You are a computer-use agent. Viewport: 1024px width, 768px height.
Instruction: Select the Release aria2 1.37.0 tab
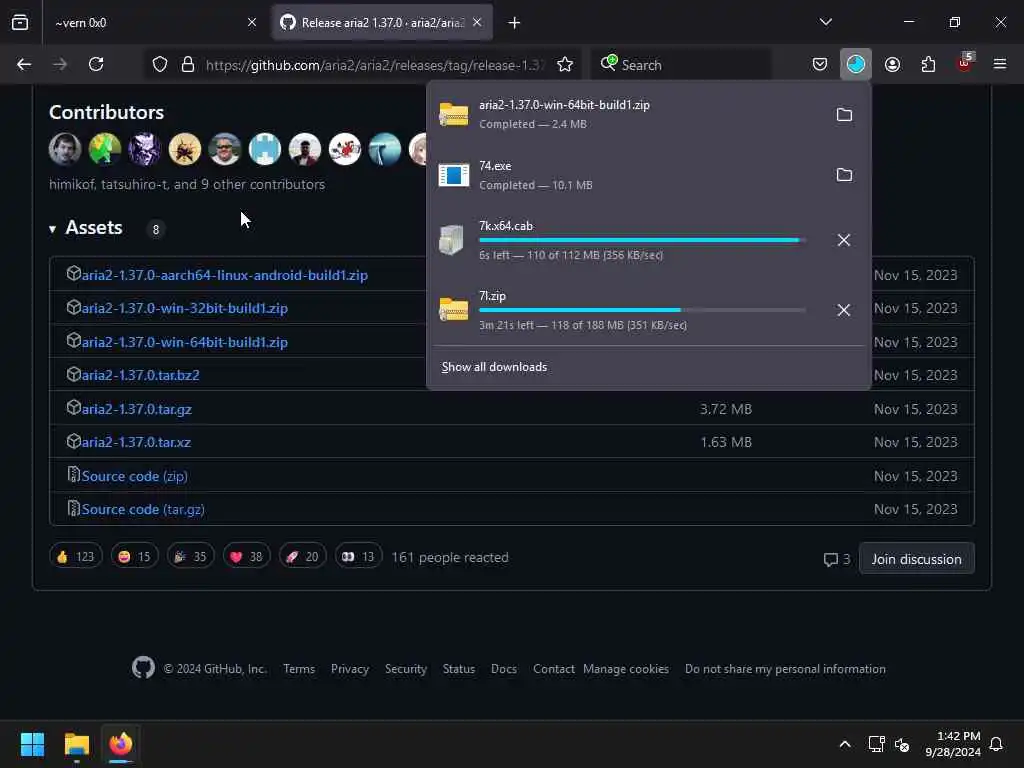tap(382, 23)
